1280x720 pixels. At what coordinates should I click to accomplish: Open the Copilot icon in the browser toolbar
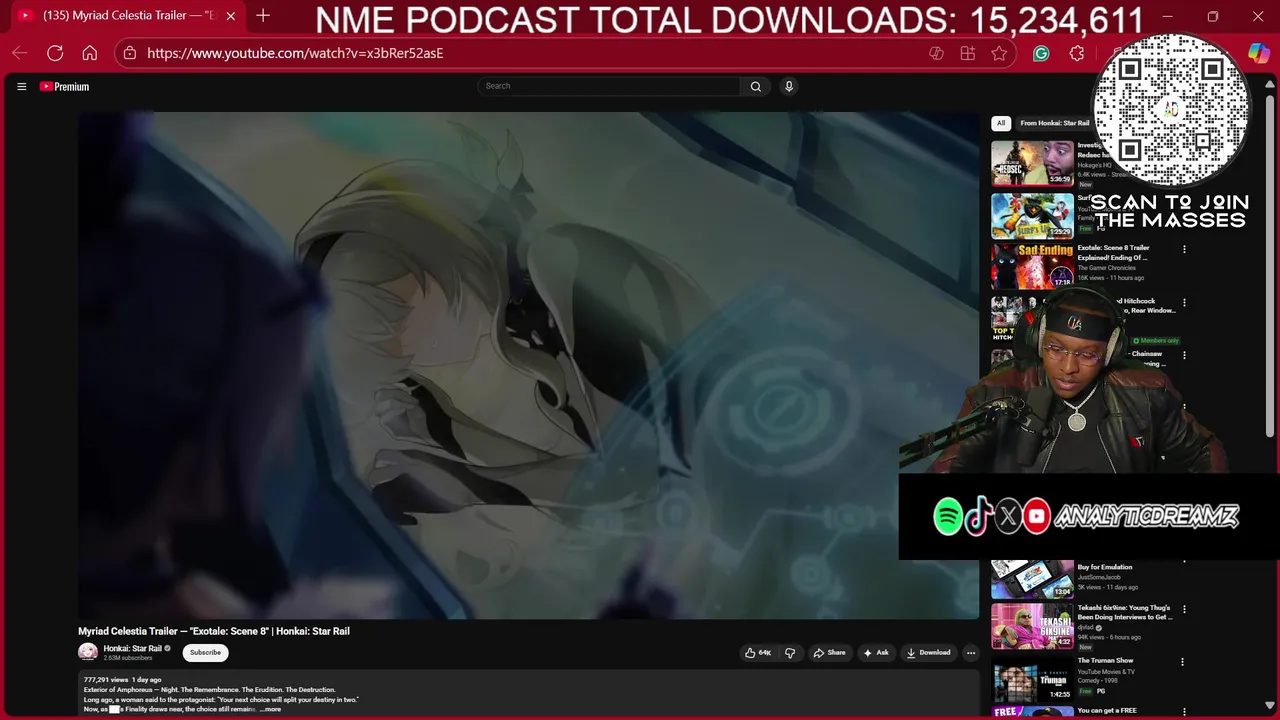click(1258, 53)
